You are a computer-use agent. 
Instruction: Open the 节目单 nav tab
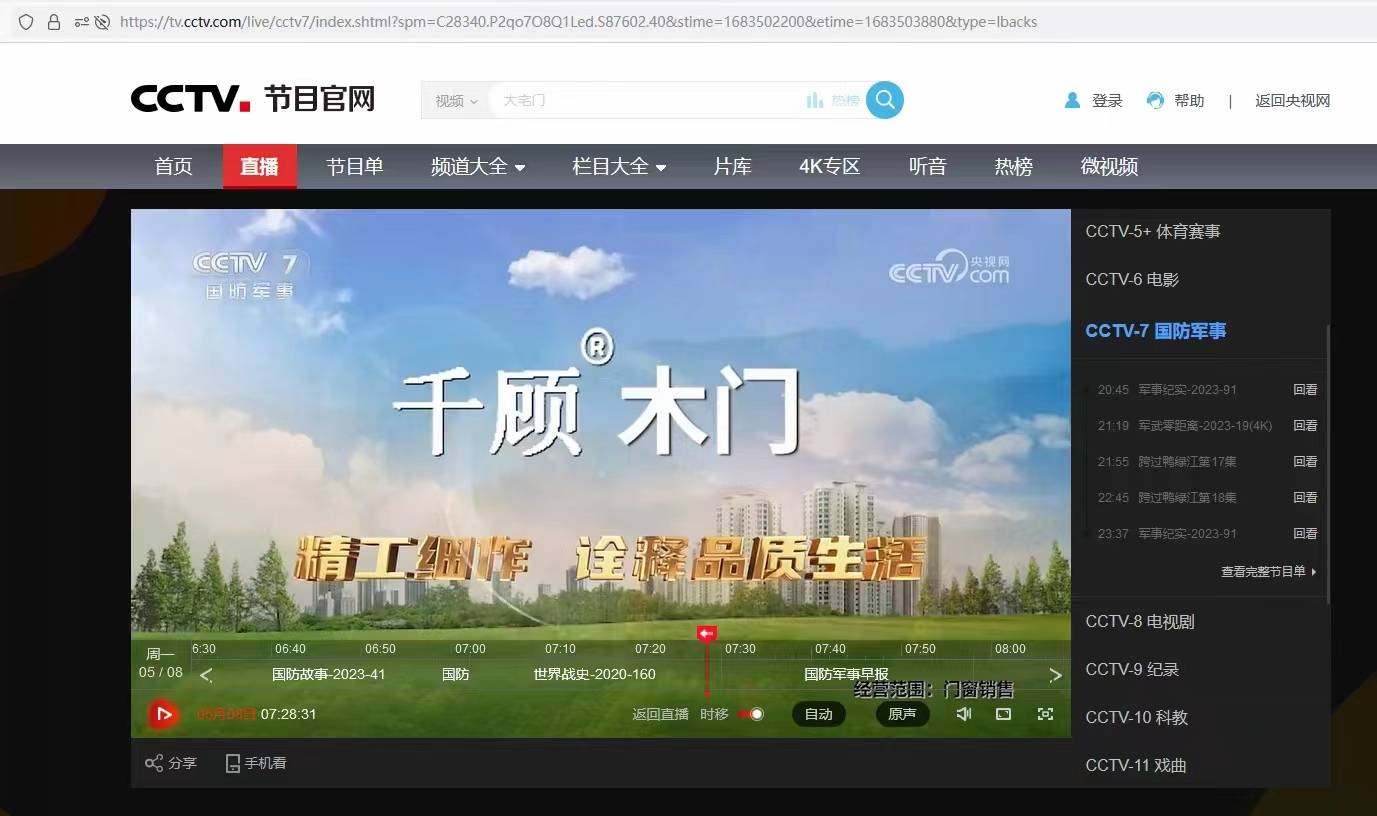(355, 167)
